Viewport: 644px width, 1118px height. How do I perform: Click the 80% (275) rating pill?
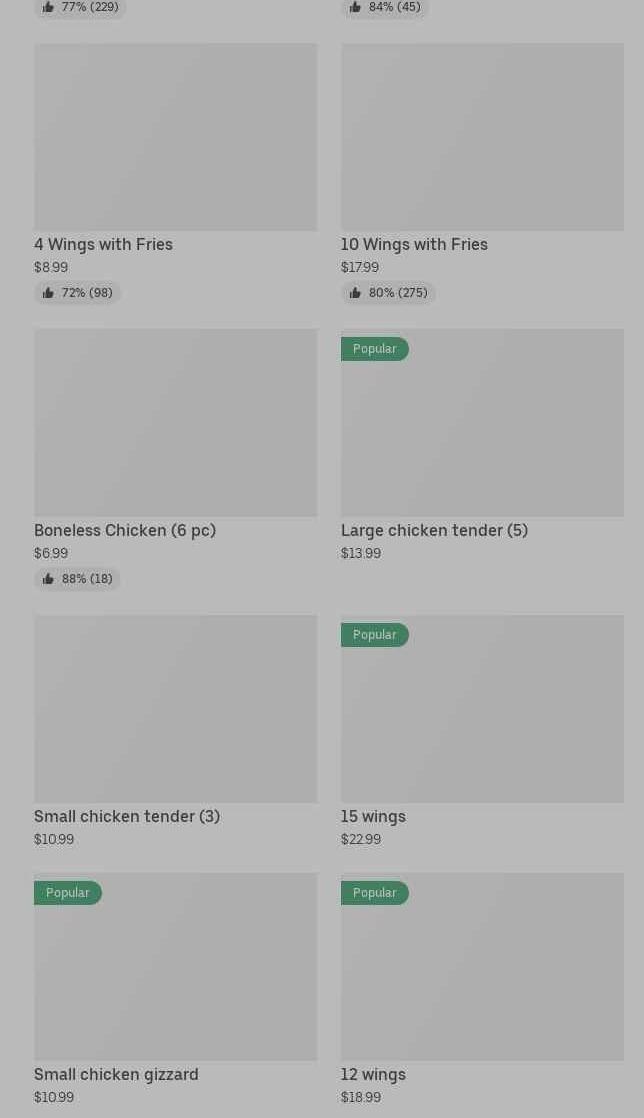pos(388,293)
